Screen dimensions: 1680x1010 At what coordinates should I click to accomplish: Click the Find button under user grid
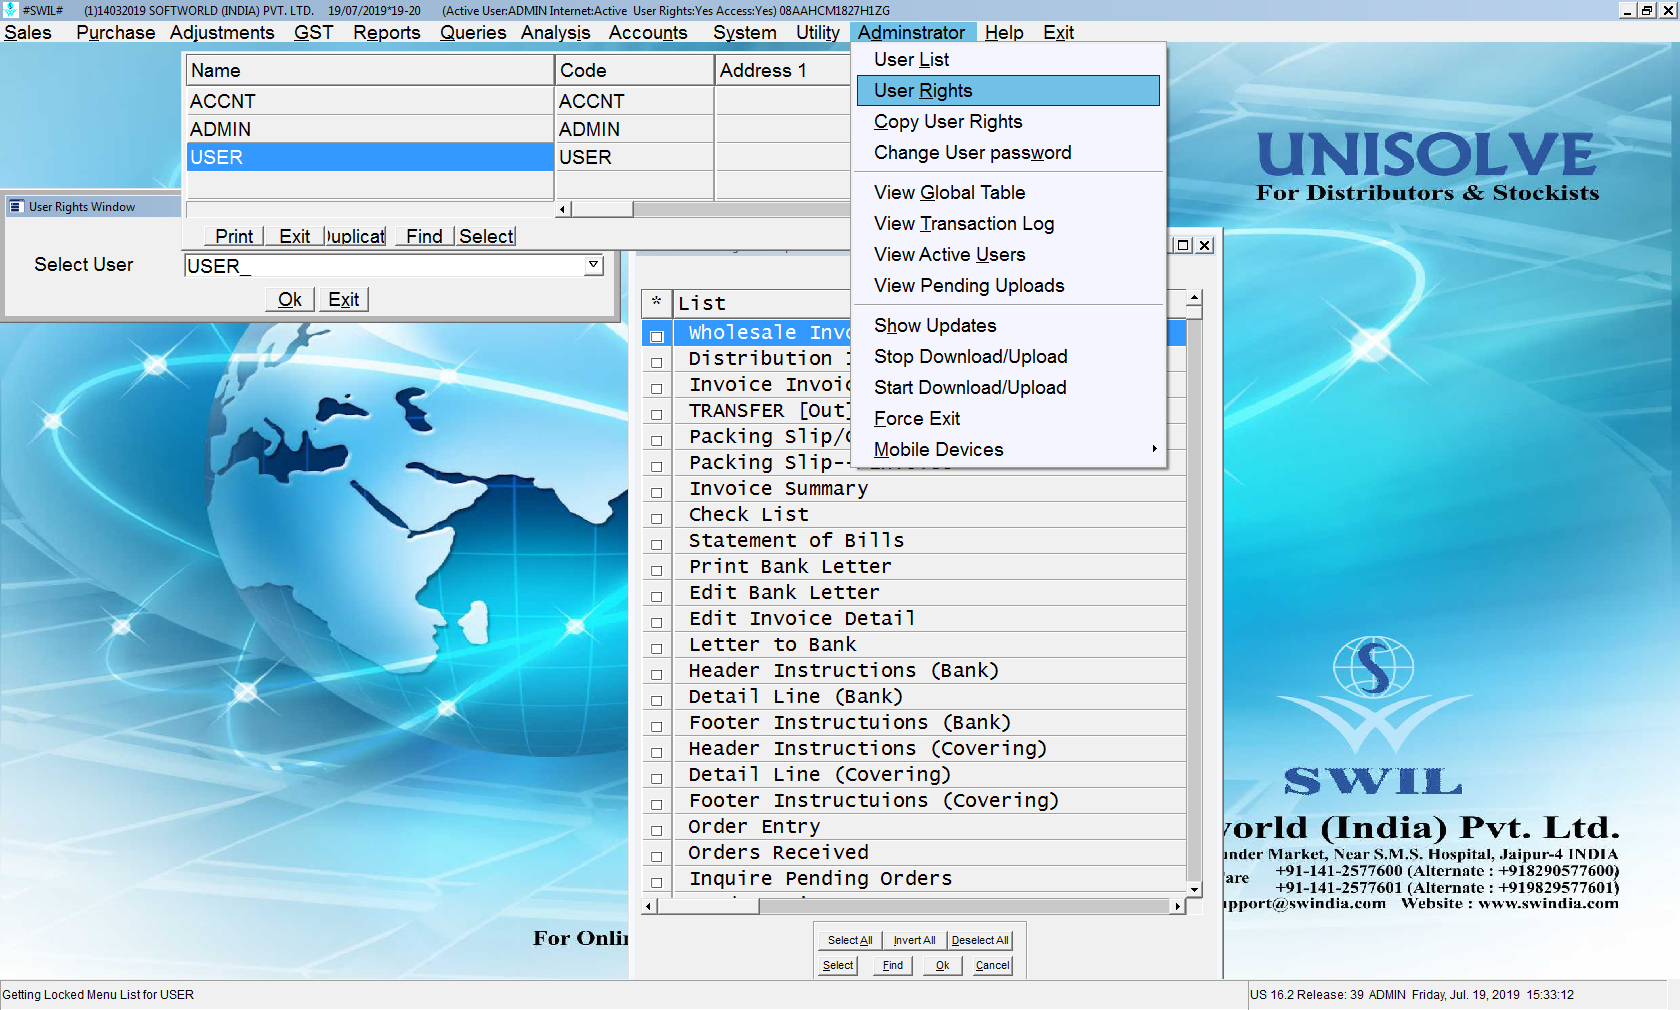point(424,236)
